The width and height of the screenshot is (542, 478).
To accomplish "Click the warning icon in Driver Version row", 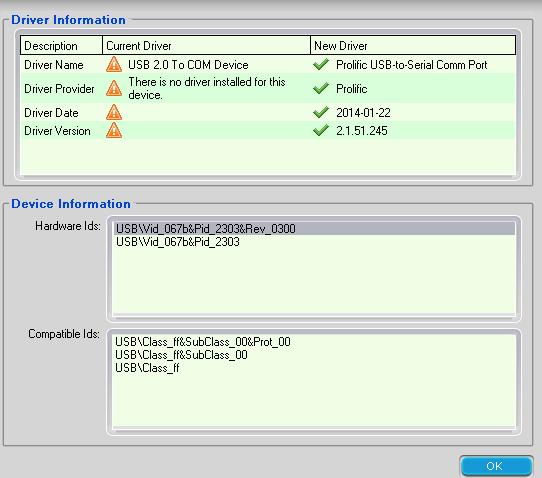I will pyautogui.click(x=114, y=131).
